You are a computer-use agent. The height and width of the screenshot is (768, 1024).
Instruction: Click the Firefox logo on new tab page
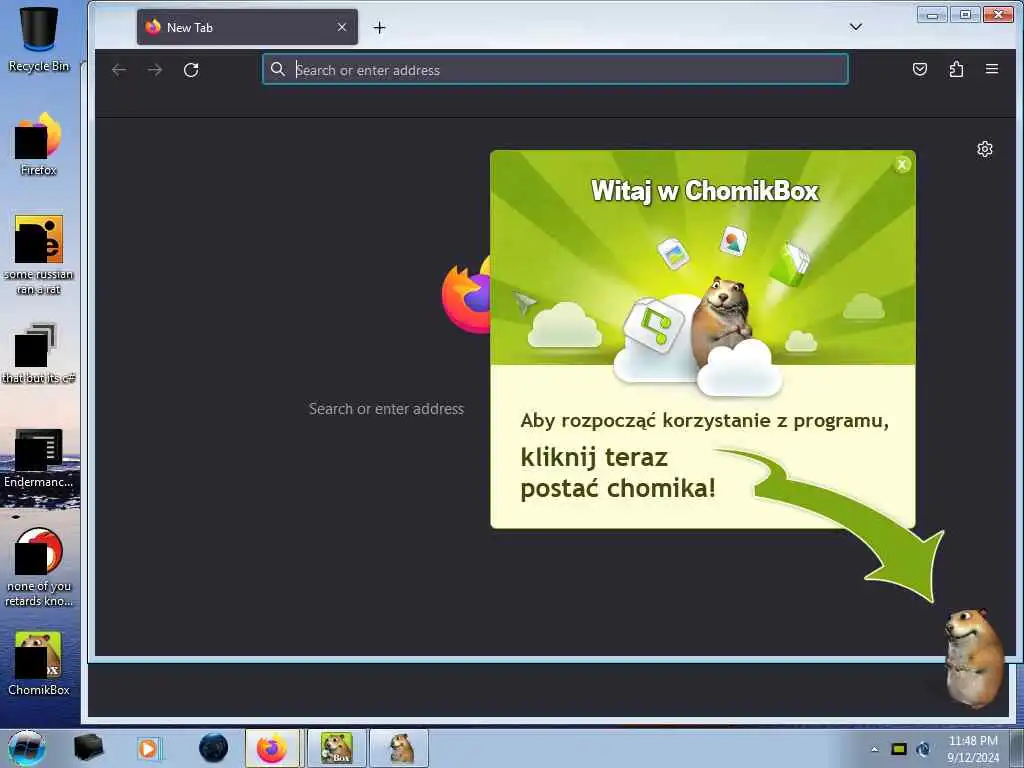click(466, 295)
